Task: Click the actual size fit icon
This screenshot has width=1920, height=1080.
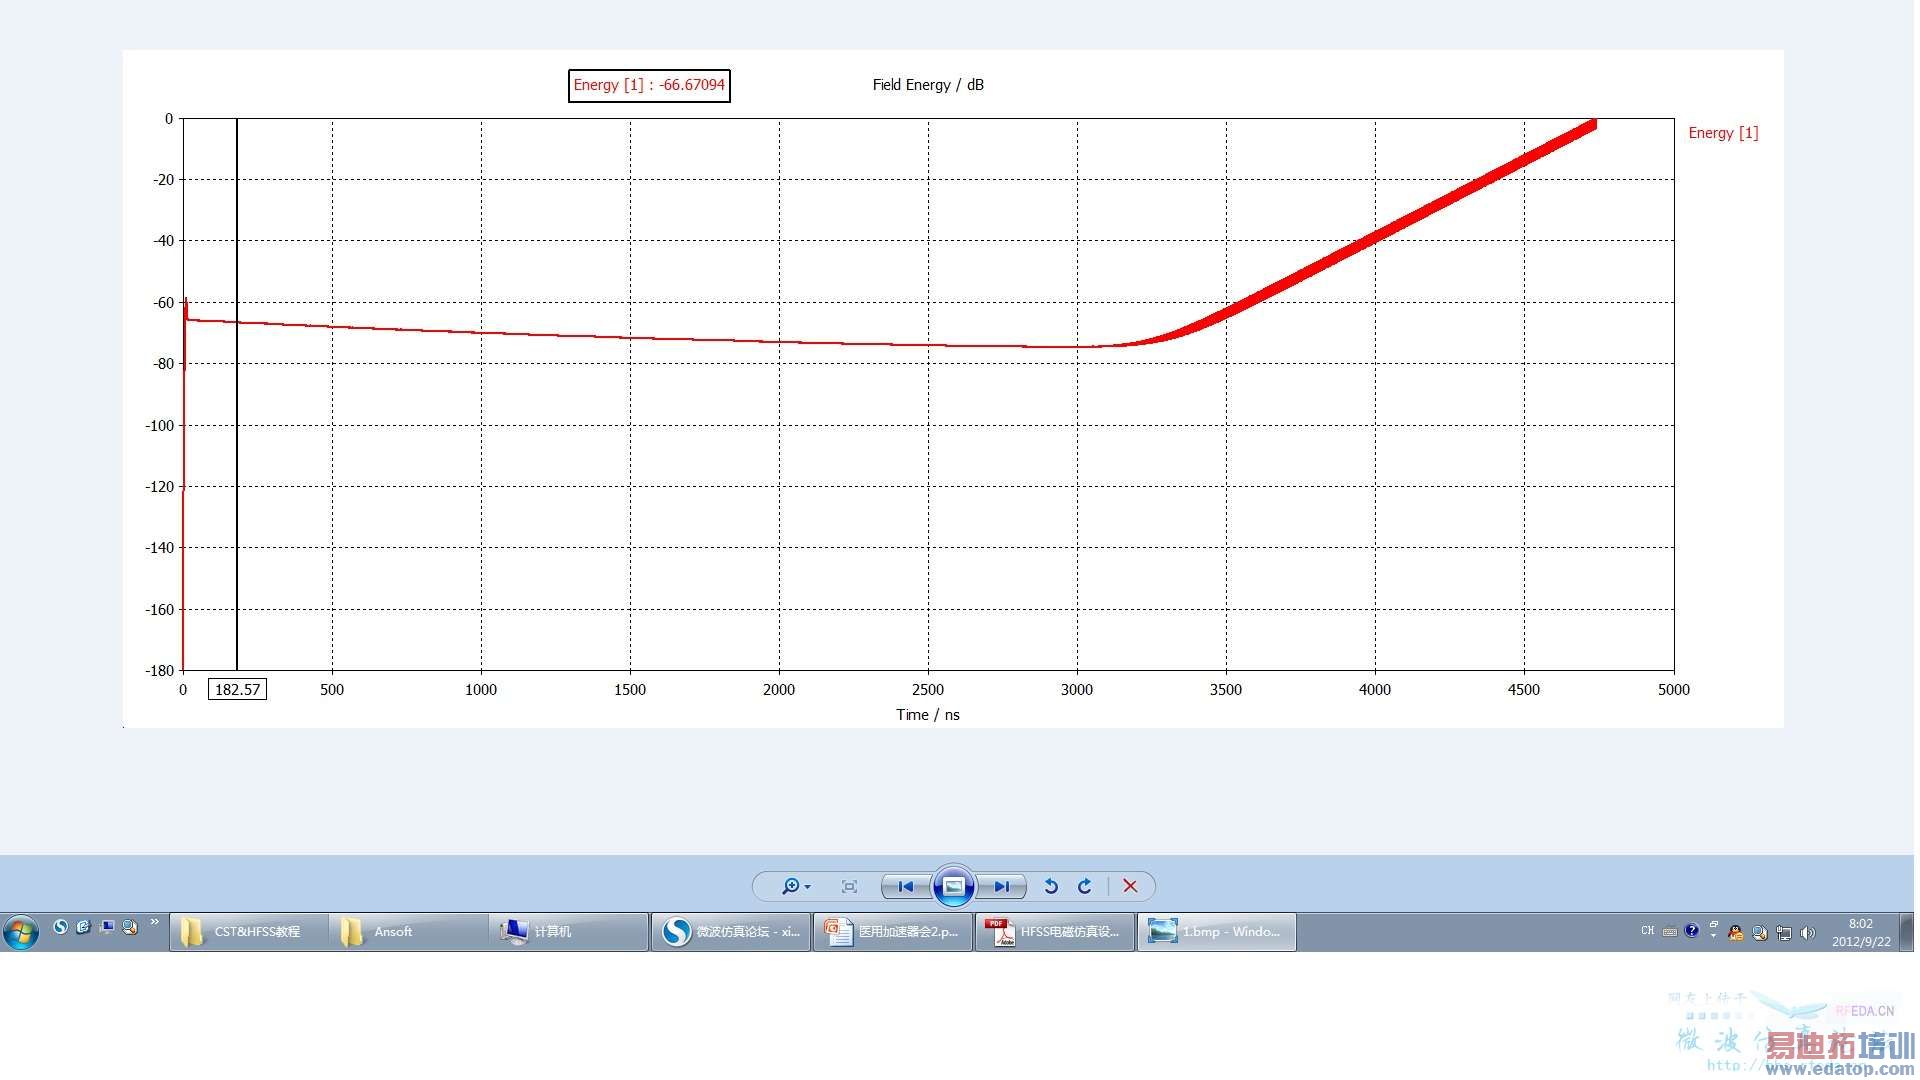Action: pyautogui.click(x=849, y=887)
